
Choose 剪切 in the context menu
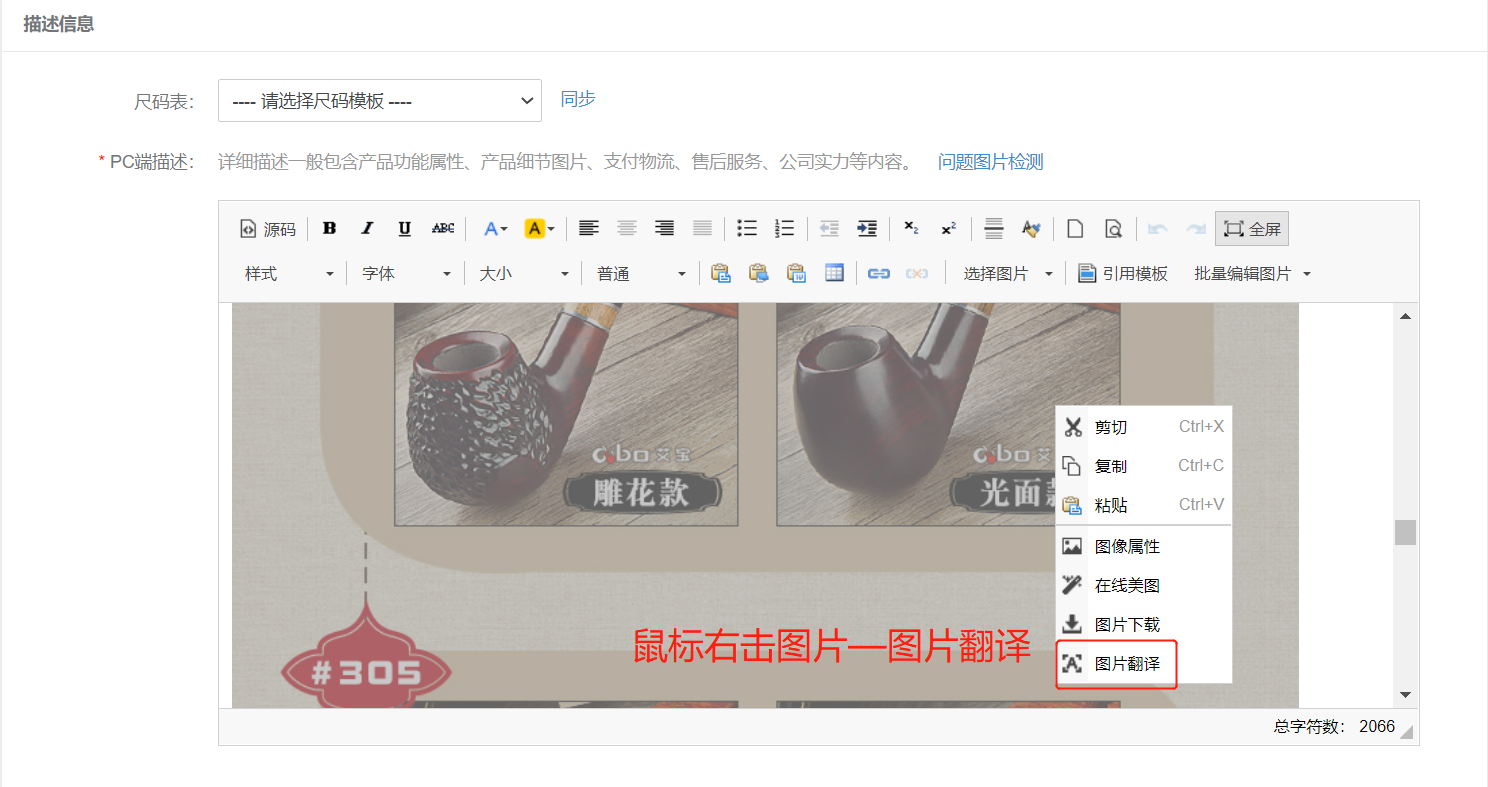(1144, 427)
